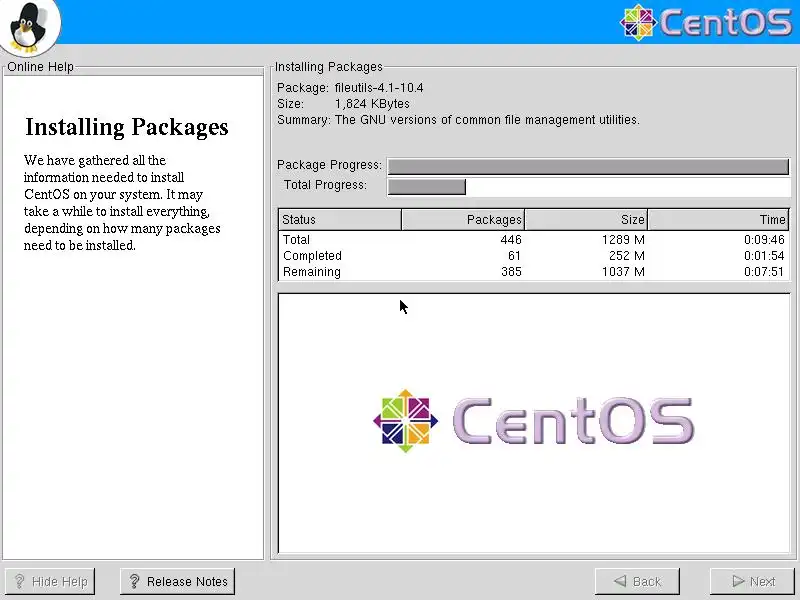Click the Package Progress label
Viewport: 800px width, 600px height.
pyautogui.click(x=329, y=165)
